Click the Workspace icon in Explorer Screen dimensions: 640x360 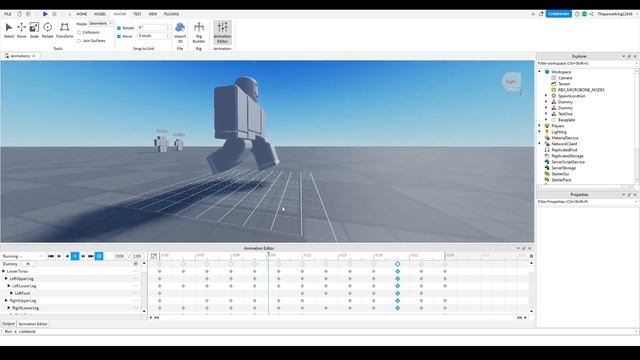pyautogui.click(x=547, y=72)
